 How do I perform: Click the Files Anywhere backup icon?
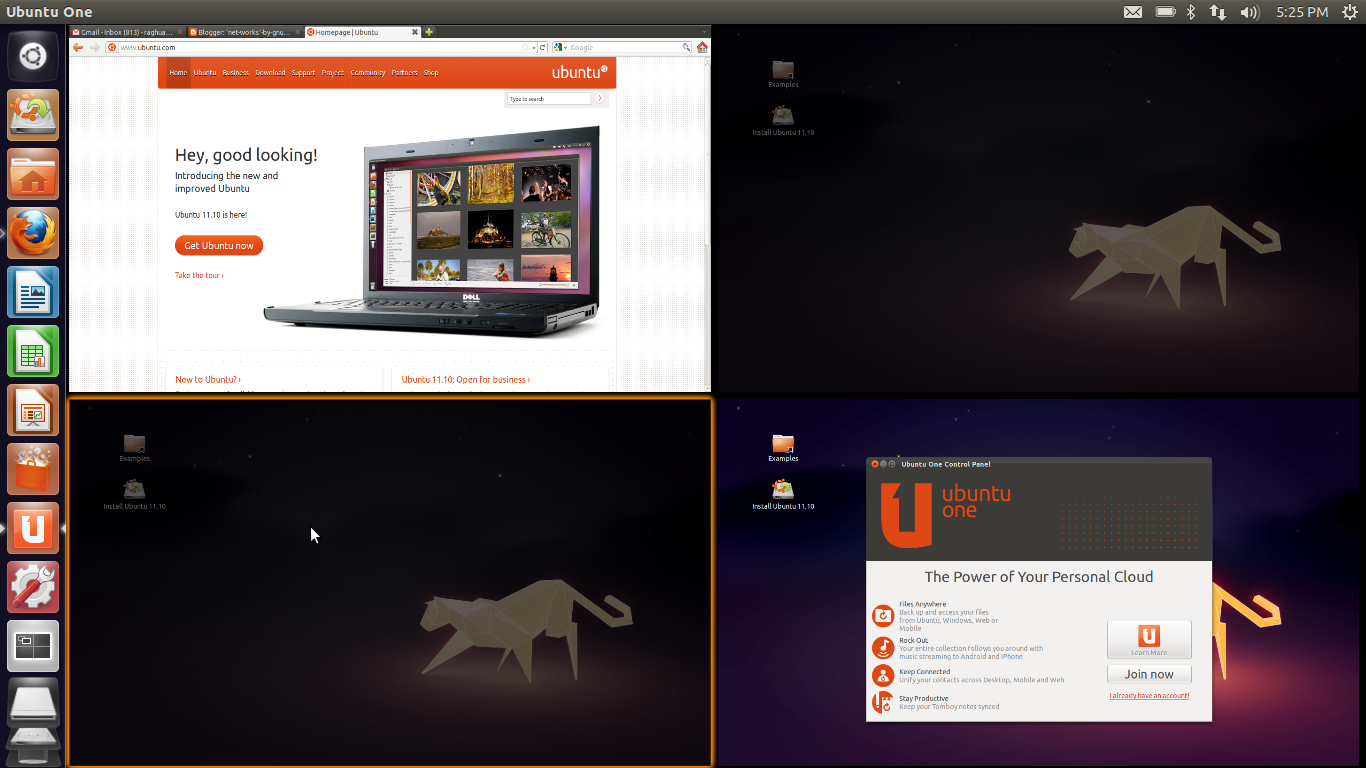pyautogui.click(x=882, y=615)
